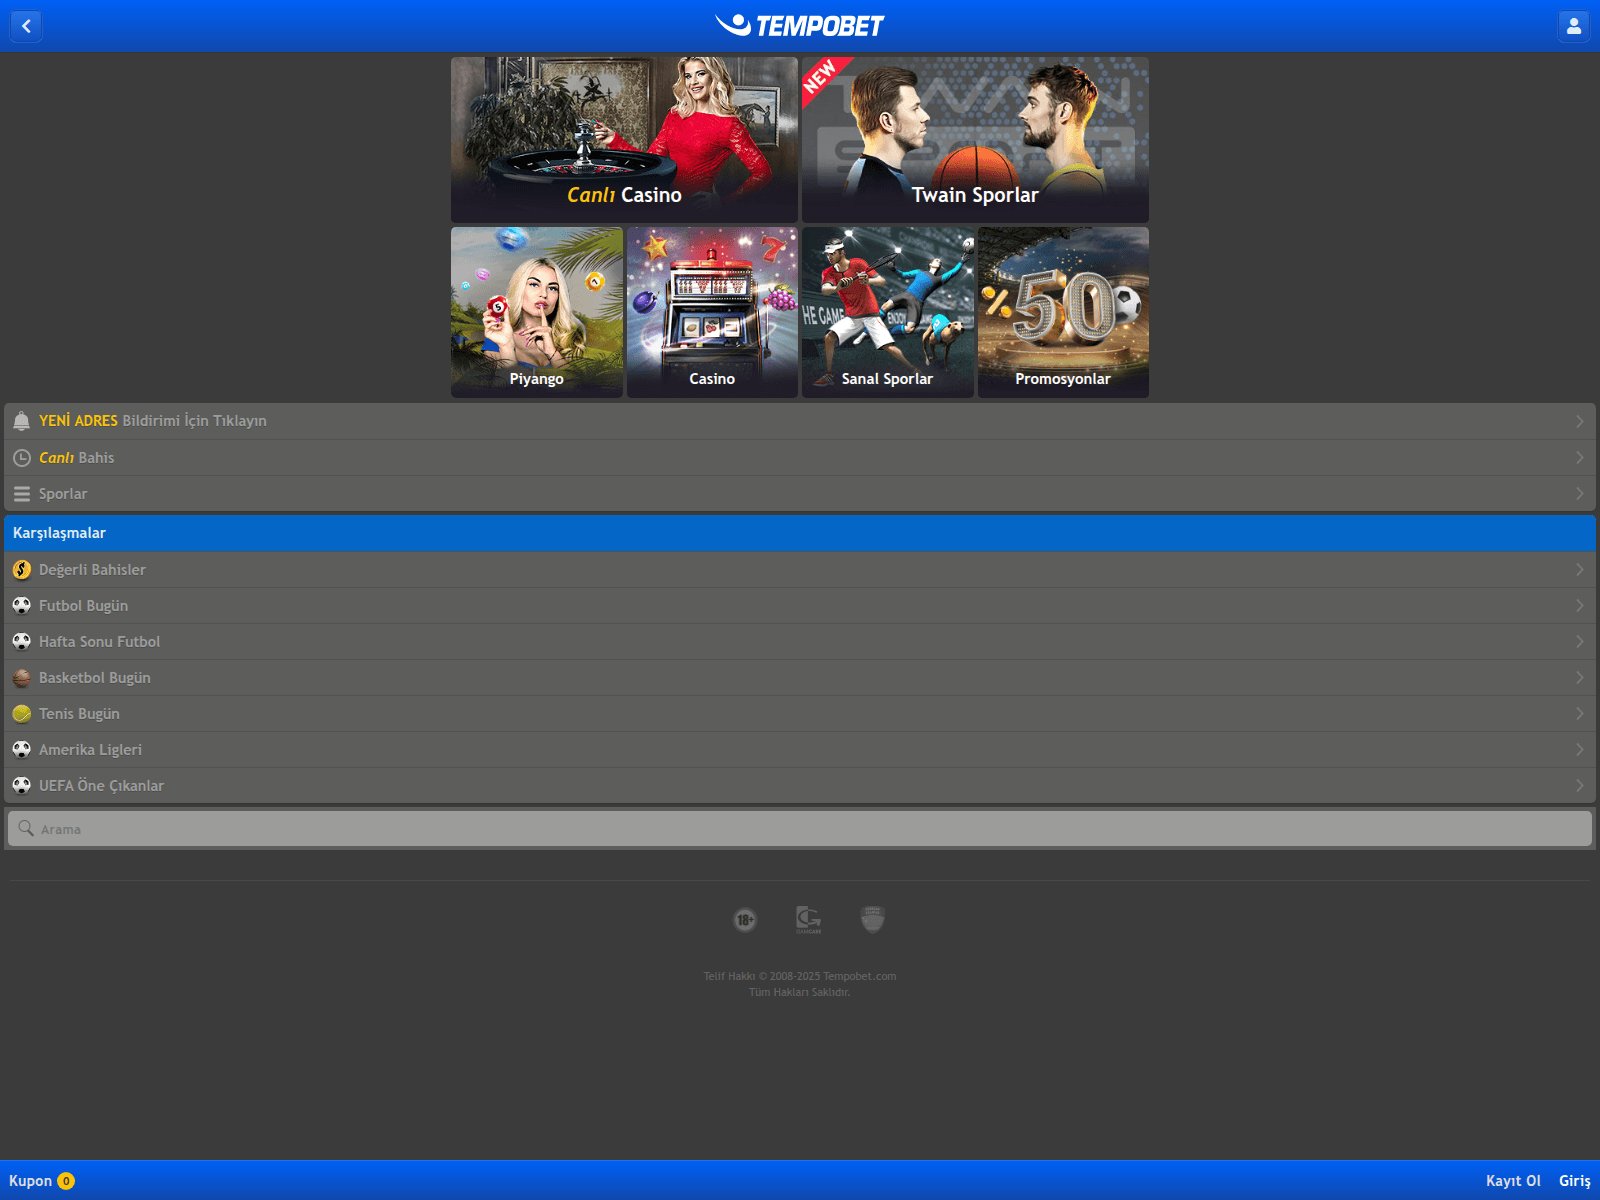Screen dimensions: 1600x1200
Task: Click the 18+ age restriction badge
Action: (x=745, y=920)
